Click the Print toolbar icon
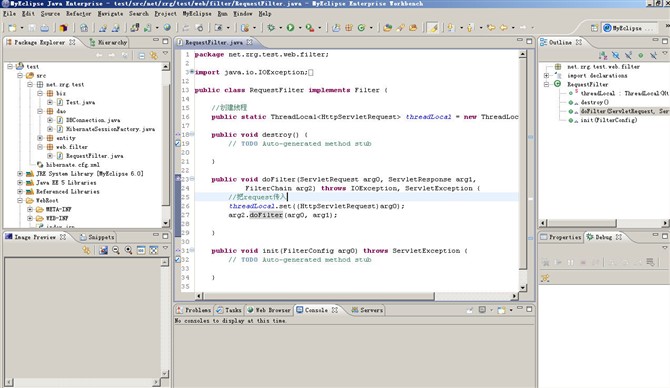Viewport: 670px width, 388px height. (x=44, y=28)
